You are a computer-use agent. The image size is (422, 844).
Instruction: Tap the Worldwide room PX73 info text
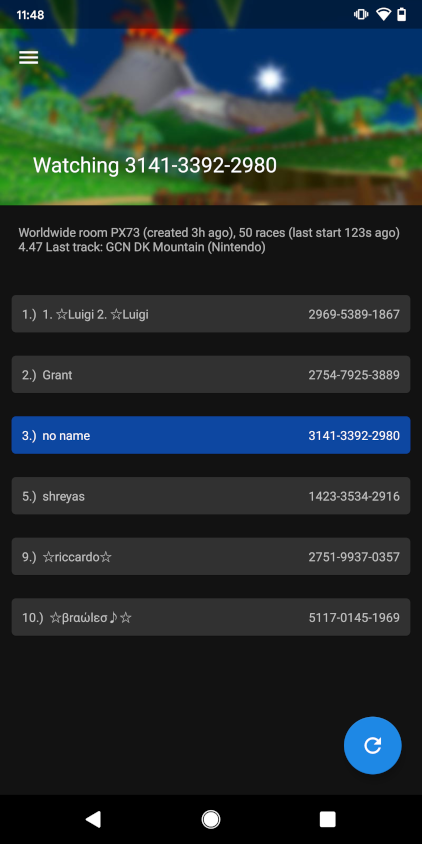pos(209,240)
